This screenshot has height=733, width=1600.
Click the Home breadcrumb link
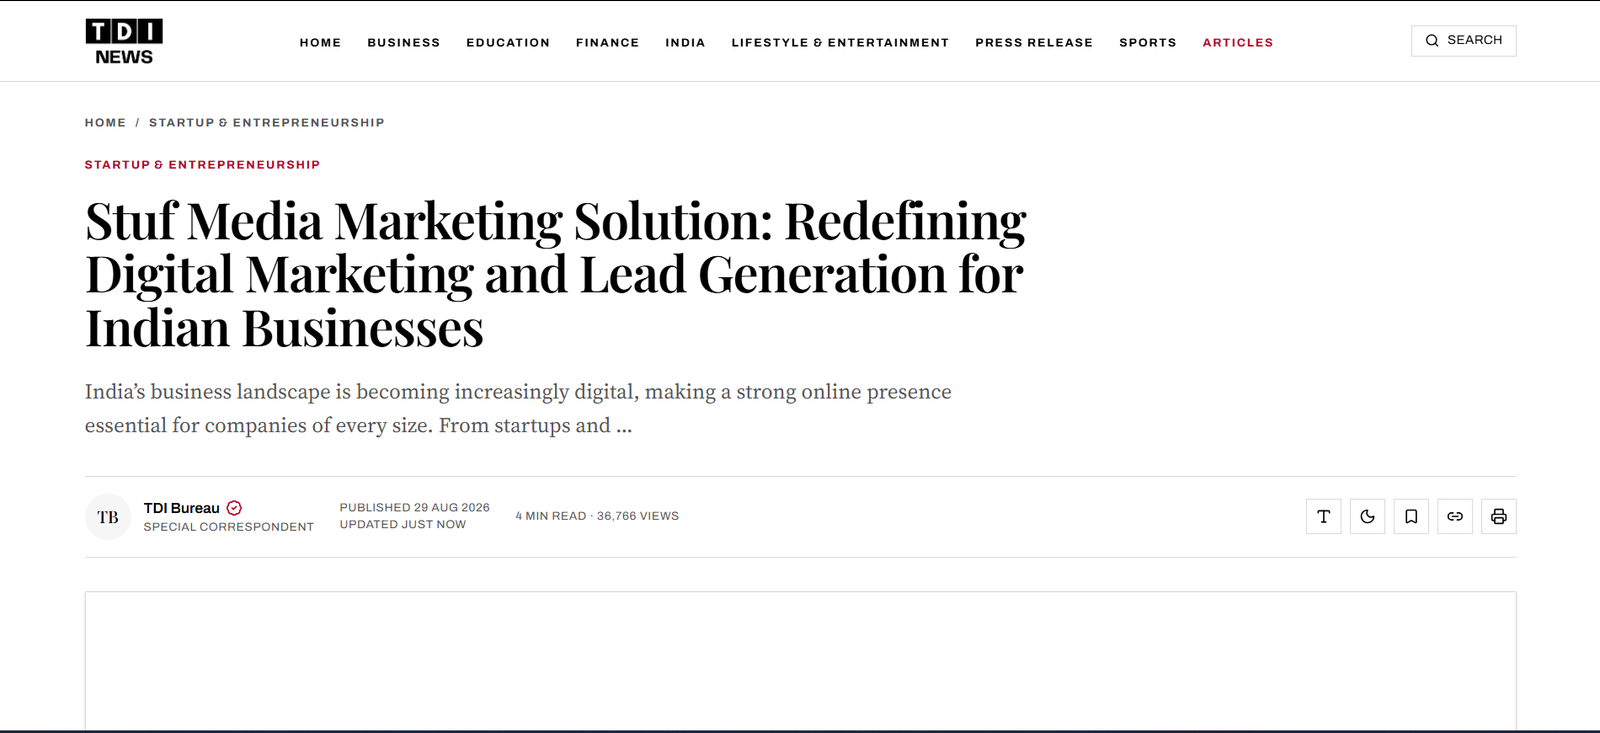(x=105, y=123)
